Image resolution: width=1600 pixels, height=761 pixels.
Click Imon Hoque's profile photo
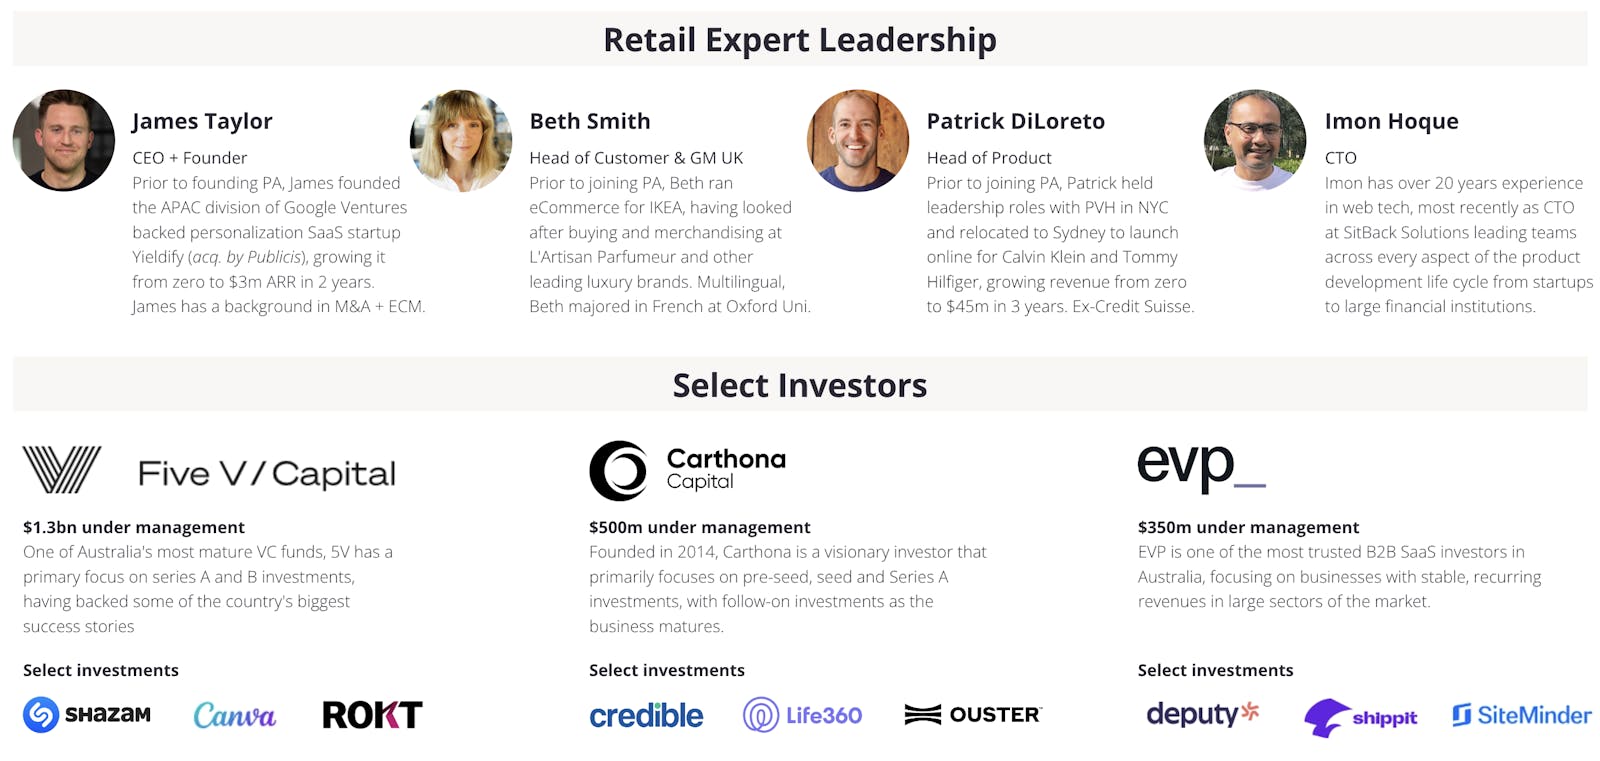(1255, 140)
